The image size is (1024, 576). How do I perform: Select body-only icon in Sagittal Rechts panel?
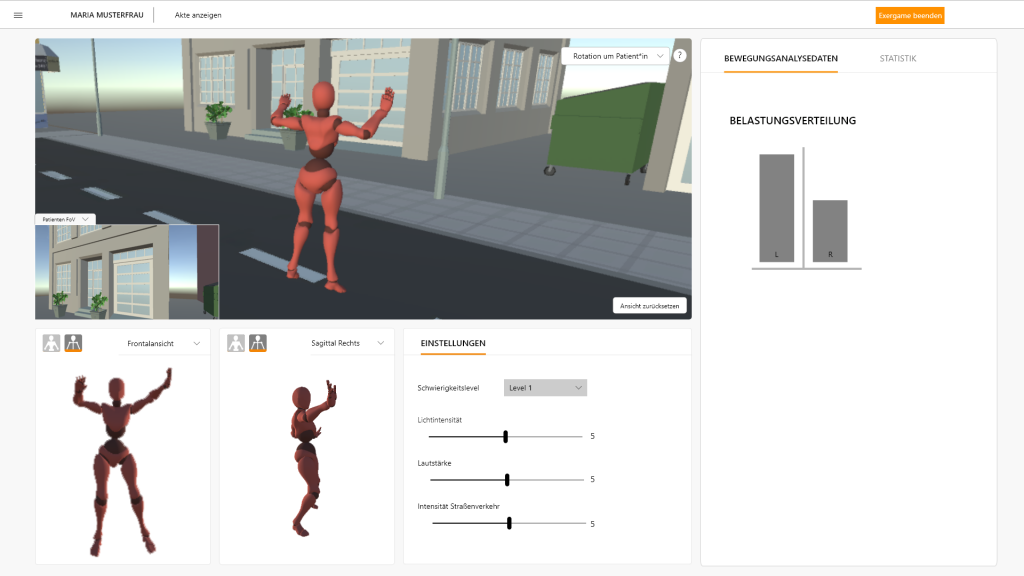(236, 343)
